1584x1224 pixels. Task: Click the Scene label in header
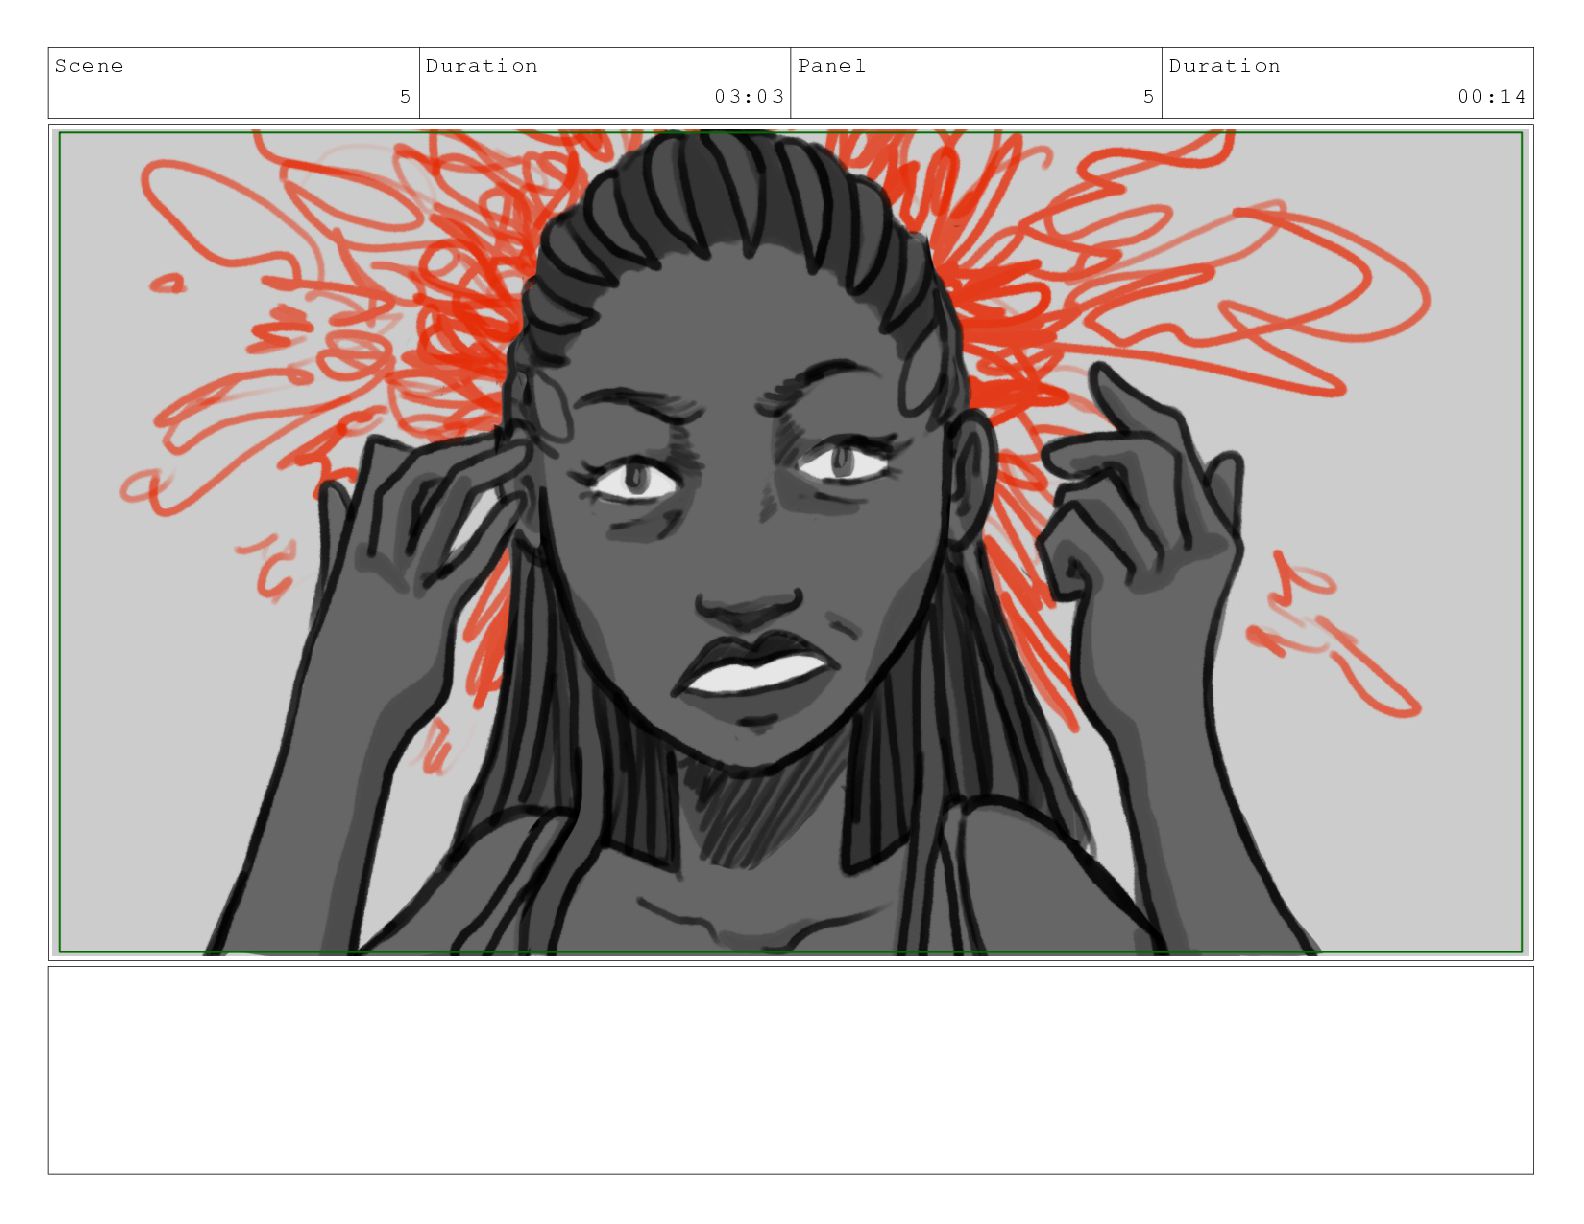89,66
